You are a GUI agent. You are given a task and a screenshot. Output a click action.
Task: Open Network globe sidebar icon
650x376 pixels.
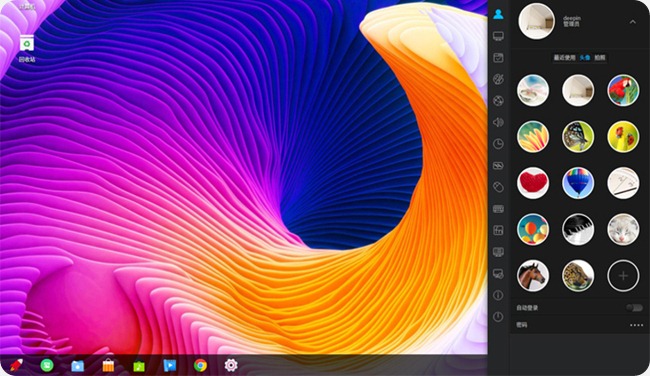pyautogui.click(x=498, y=101)
